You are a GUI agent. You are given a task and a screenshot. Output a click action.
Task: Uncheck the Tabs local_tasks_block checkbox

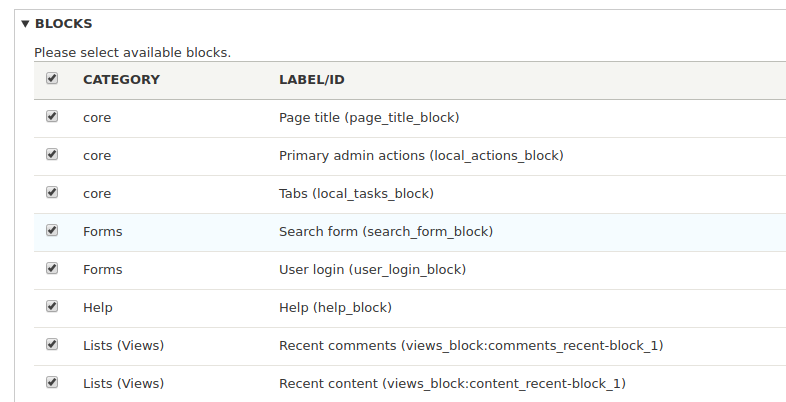[x=52, y=192]
